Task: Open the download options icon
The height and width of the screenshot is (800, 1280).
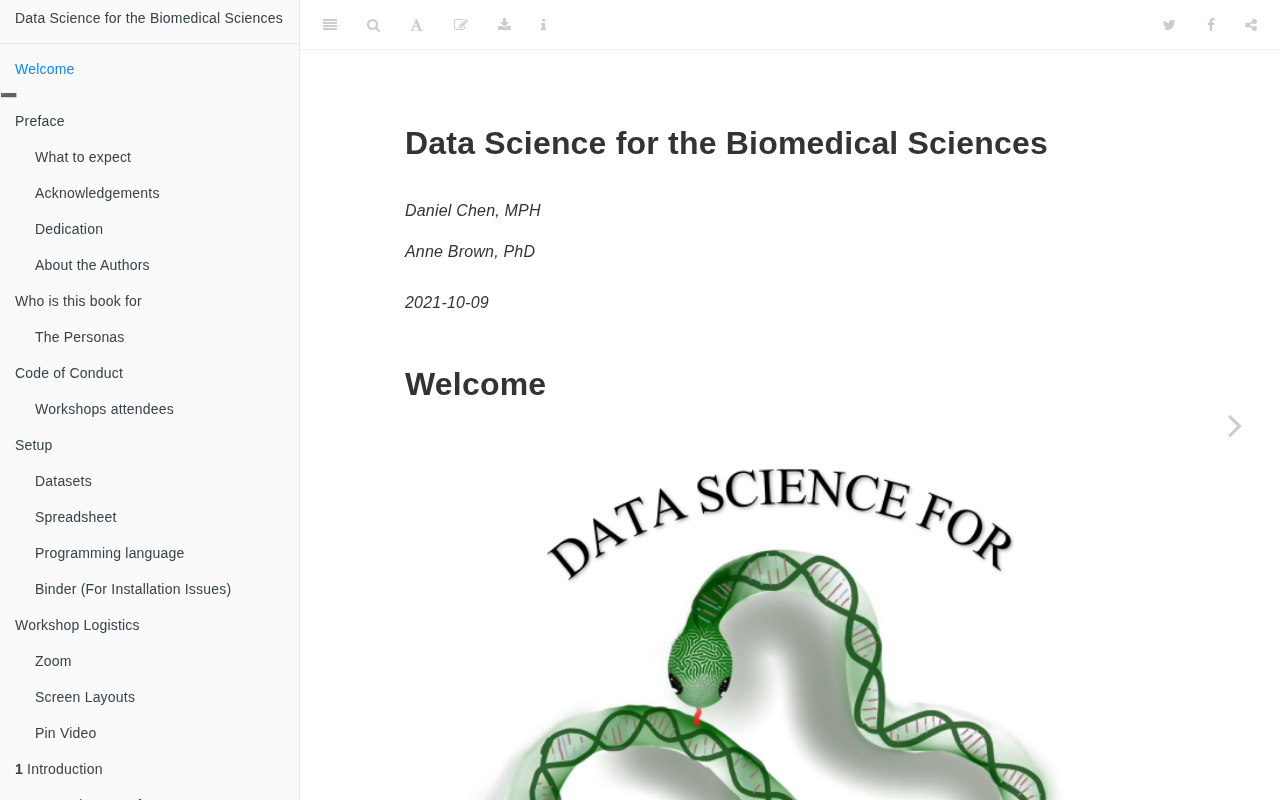Action: point(504,25)
